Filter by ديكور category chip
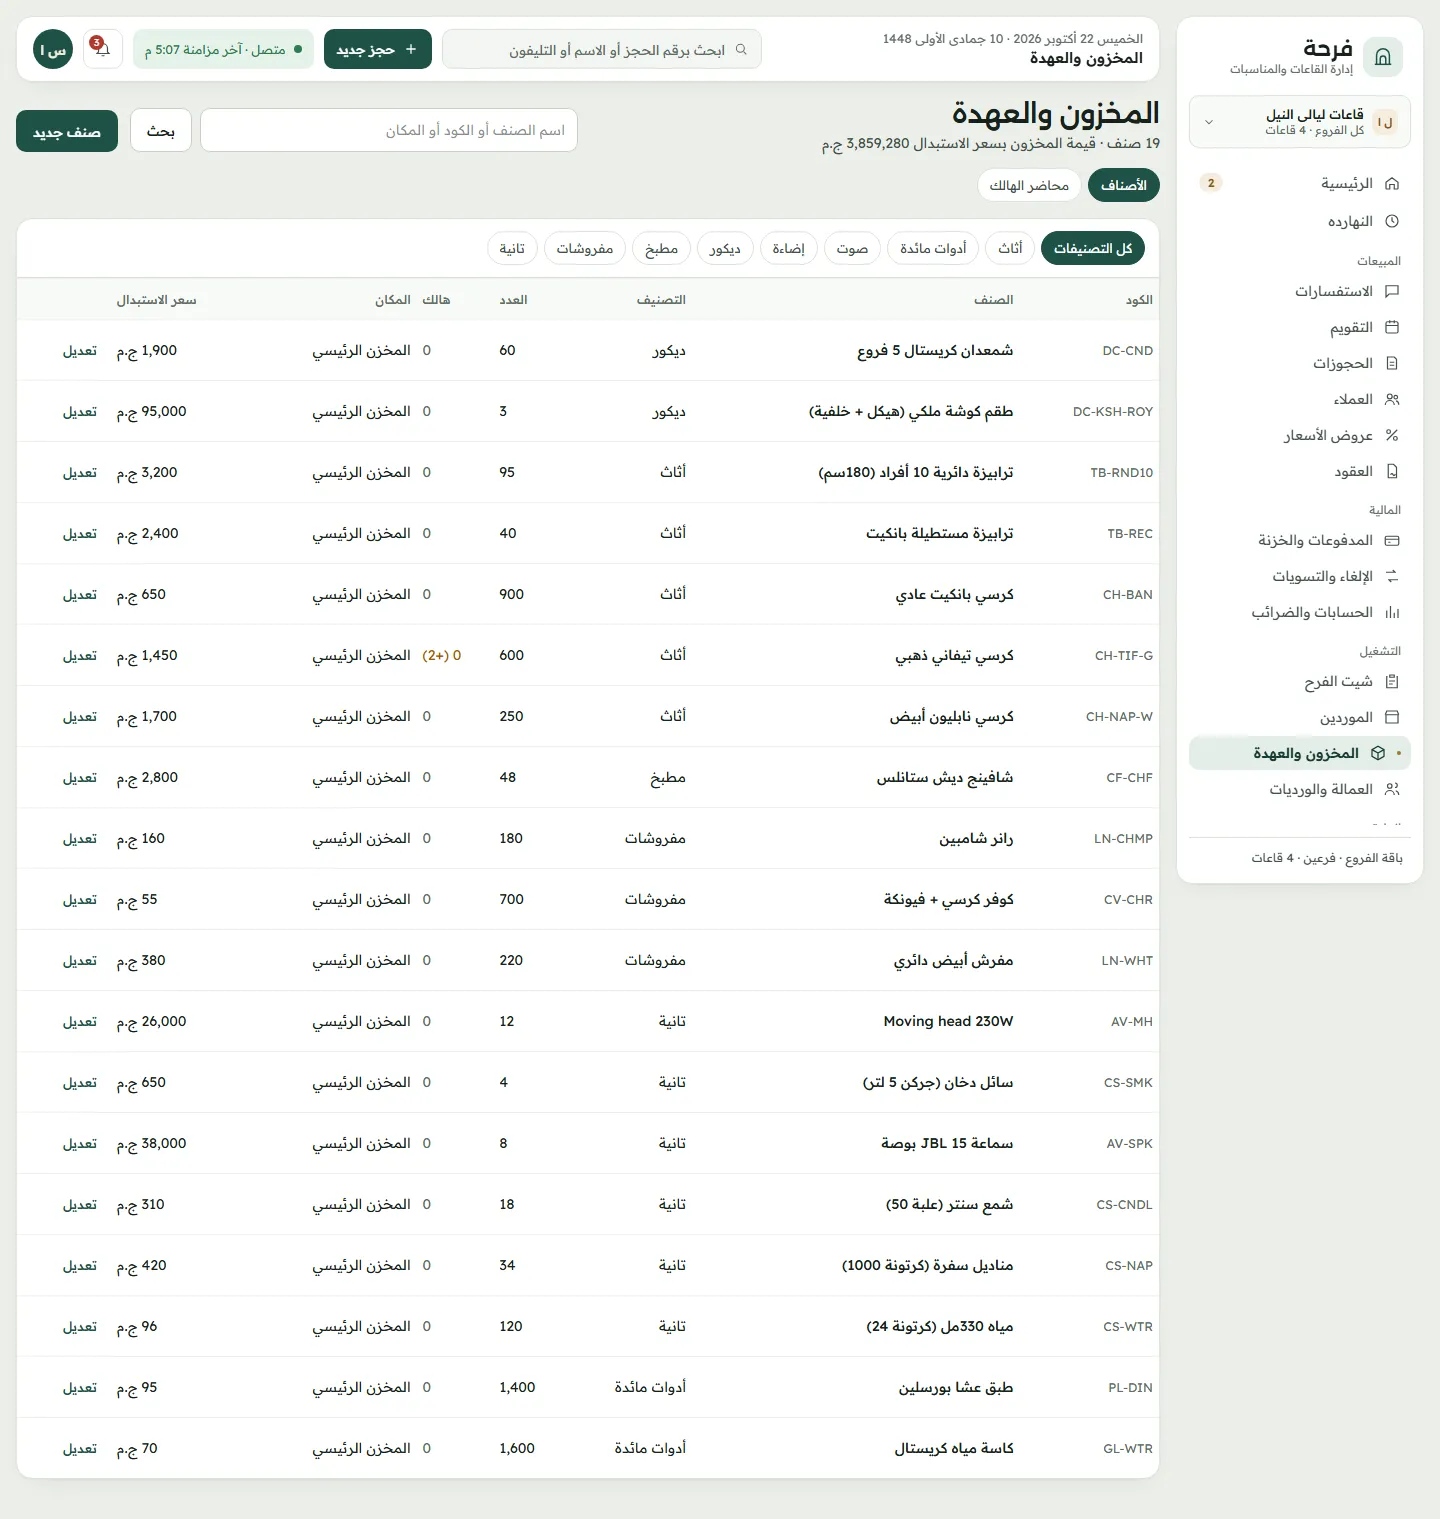This screenshot has height=1519, width=1440. 725,248
